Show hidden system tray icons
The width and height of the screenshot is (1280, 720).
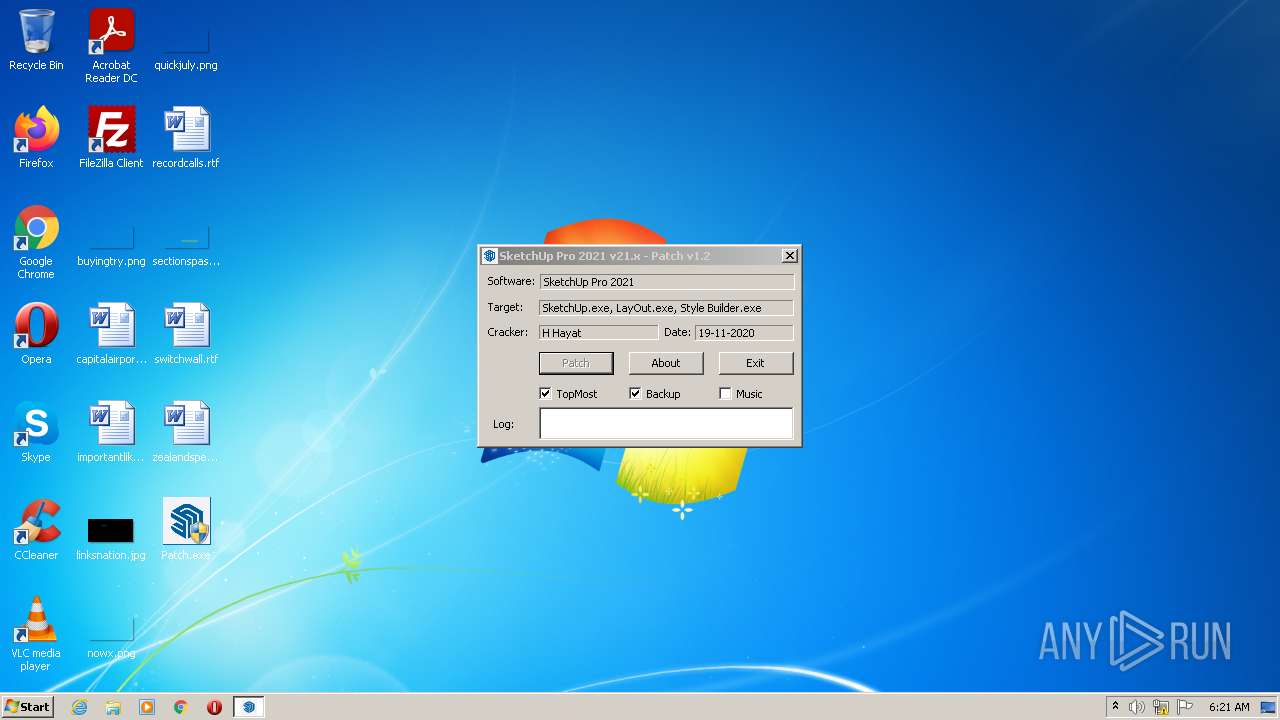1115,707
